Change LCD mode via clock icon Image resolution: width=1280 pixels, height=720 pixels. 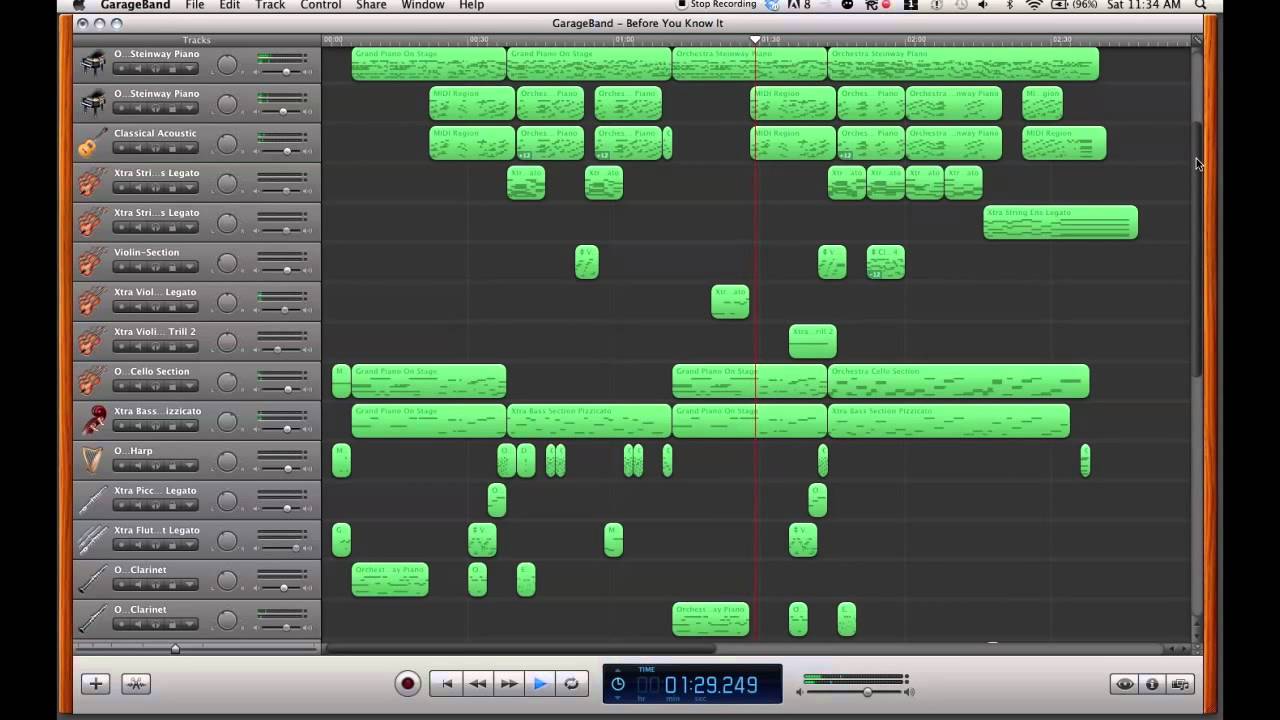coord(618,684)
